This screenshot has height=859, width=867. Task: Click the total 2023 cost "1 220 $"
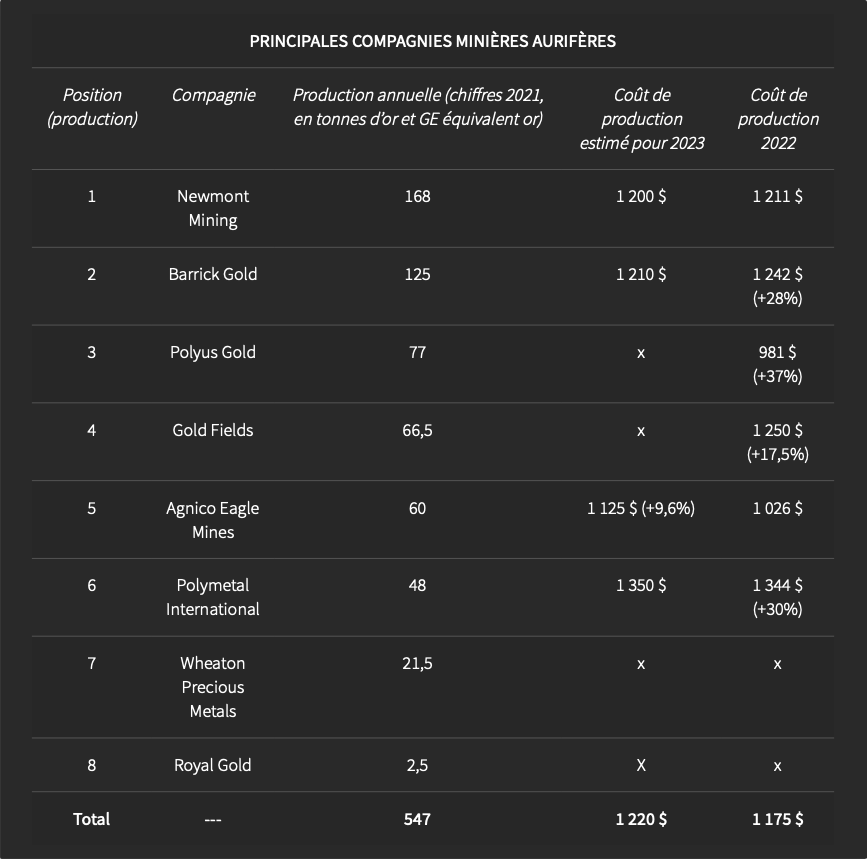641,819
